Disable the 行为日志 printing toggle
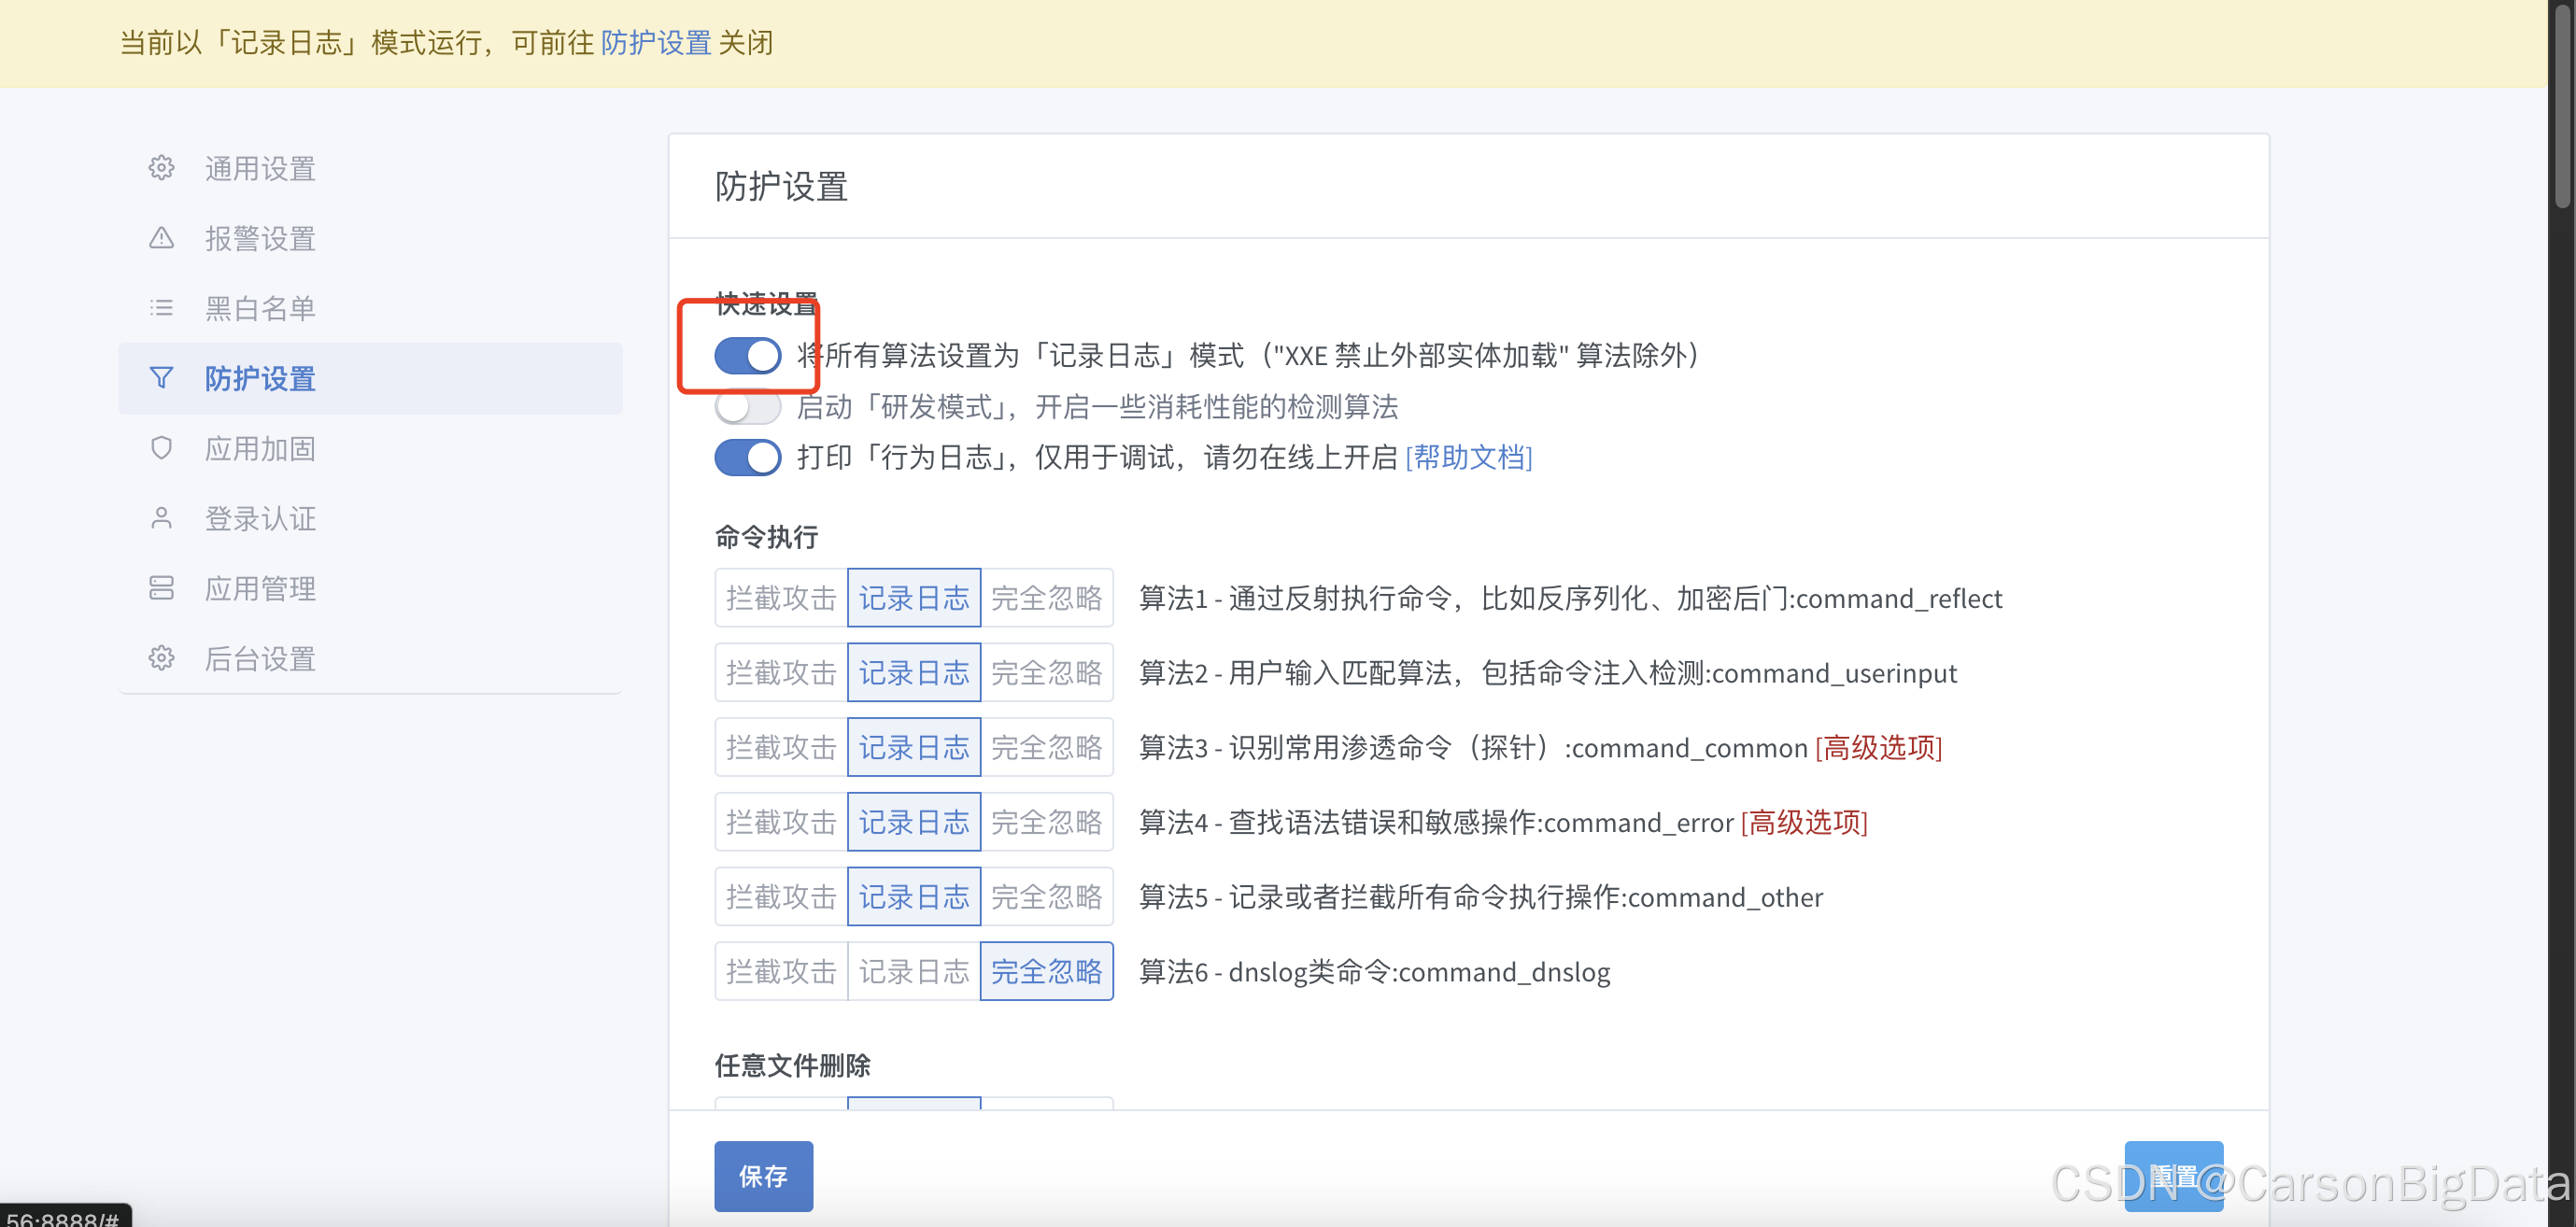The height and width of the screenshot is (1227, 2576). [x=747, y=458]
